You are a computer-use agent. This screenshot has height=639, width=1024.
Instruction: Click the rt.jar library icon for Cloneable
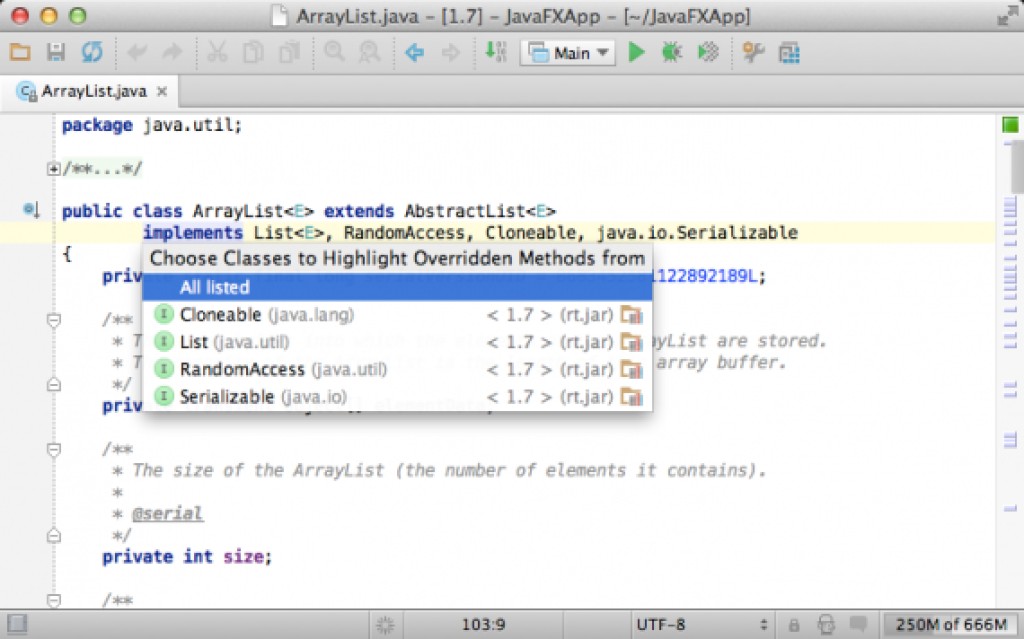click(x=632, y=315)
